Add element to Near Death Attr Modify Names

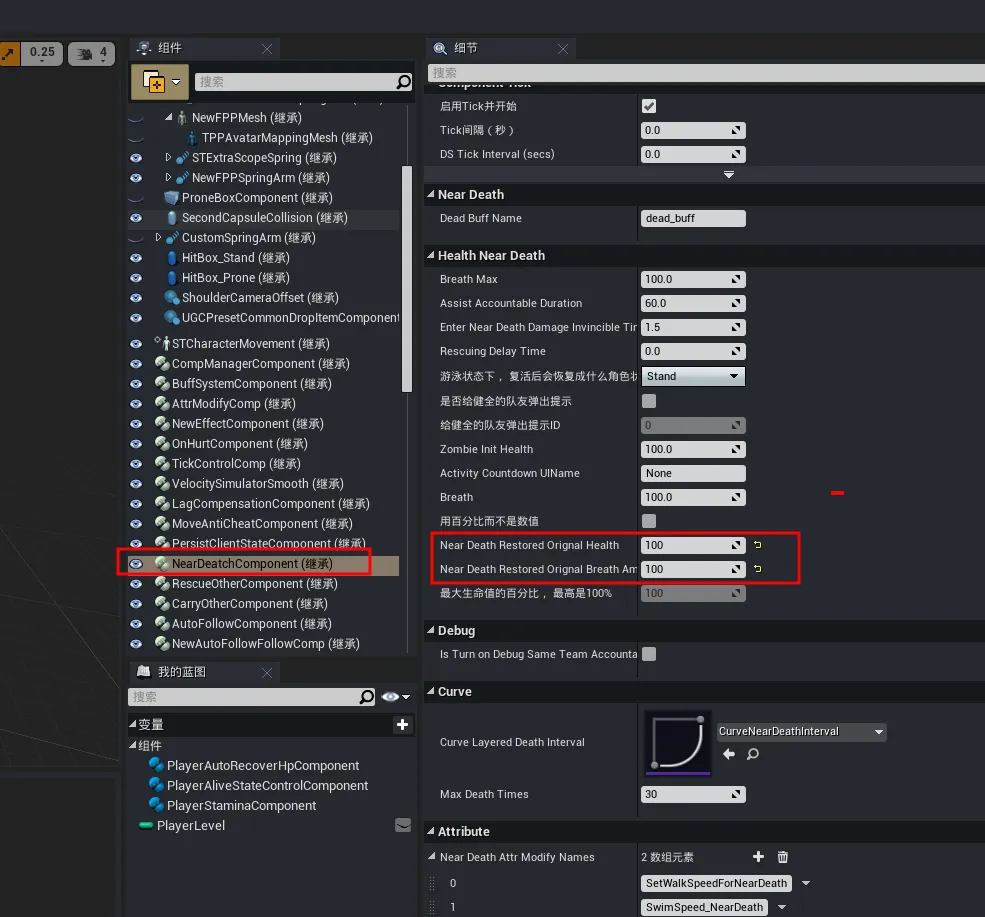(758, 857)
